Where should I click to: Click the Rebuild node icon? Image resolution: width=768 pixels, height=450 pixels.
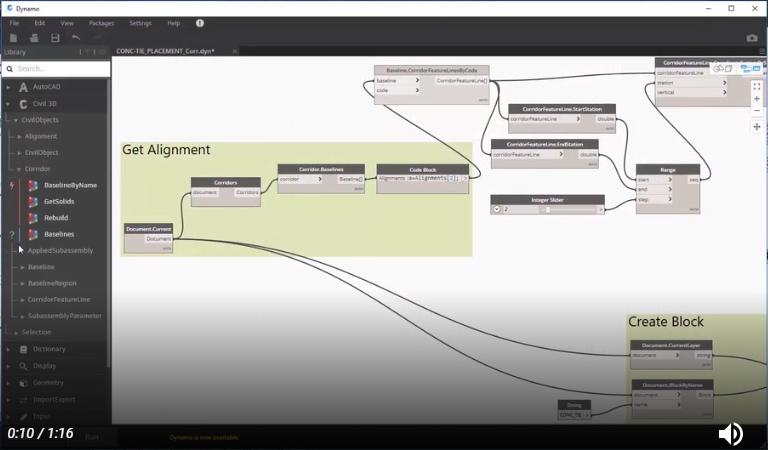pos(33,218)
